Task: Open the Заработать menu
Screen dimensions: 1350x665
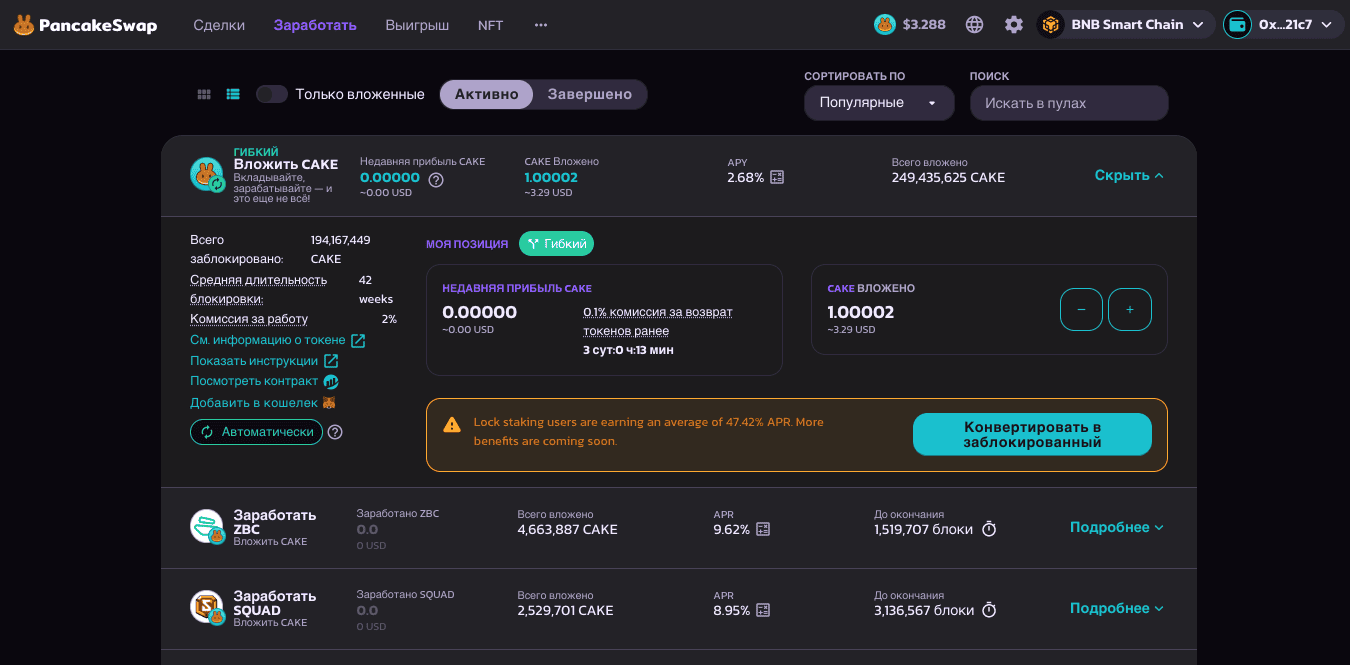Action: (315, 25)
